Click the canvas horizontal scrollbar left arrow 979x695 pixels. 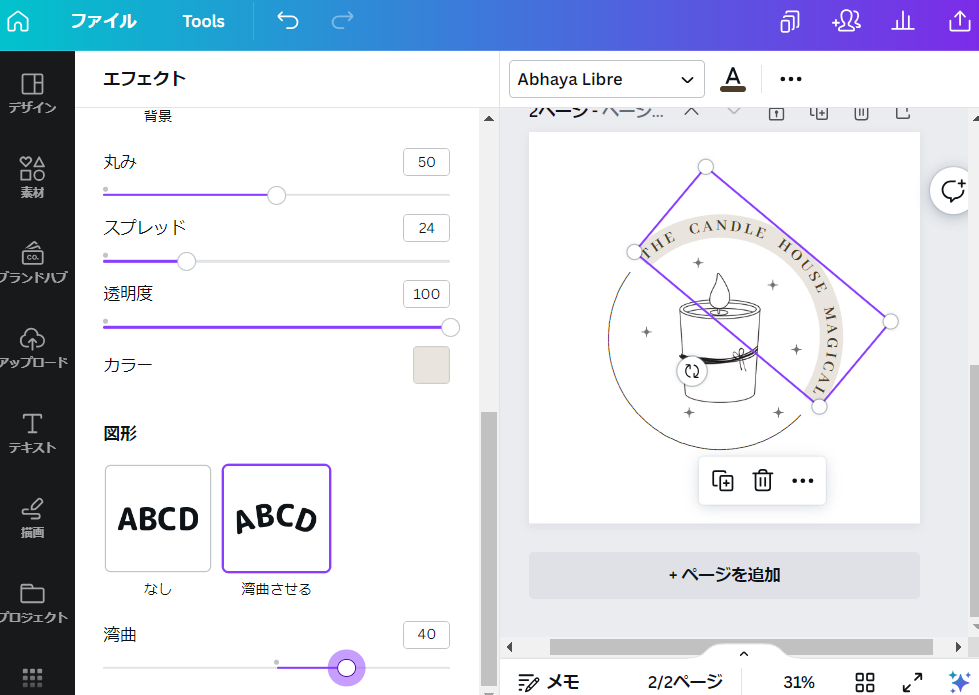[509, 647]
